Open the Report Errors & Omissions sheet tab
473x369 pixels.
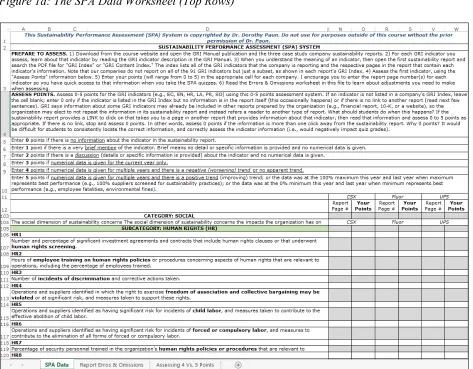[x=111, y=365]
